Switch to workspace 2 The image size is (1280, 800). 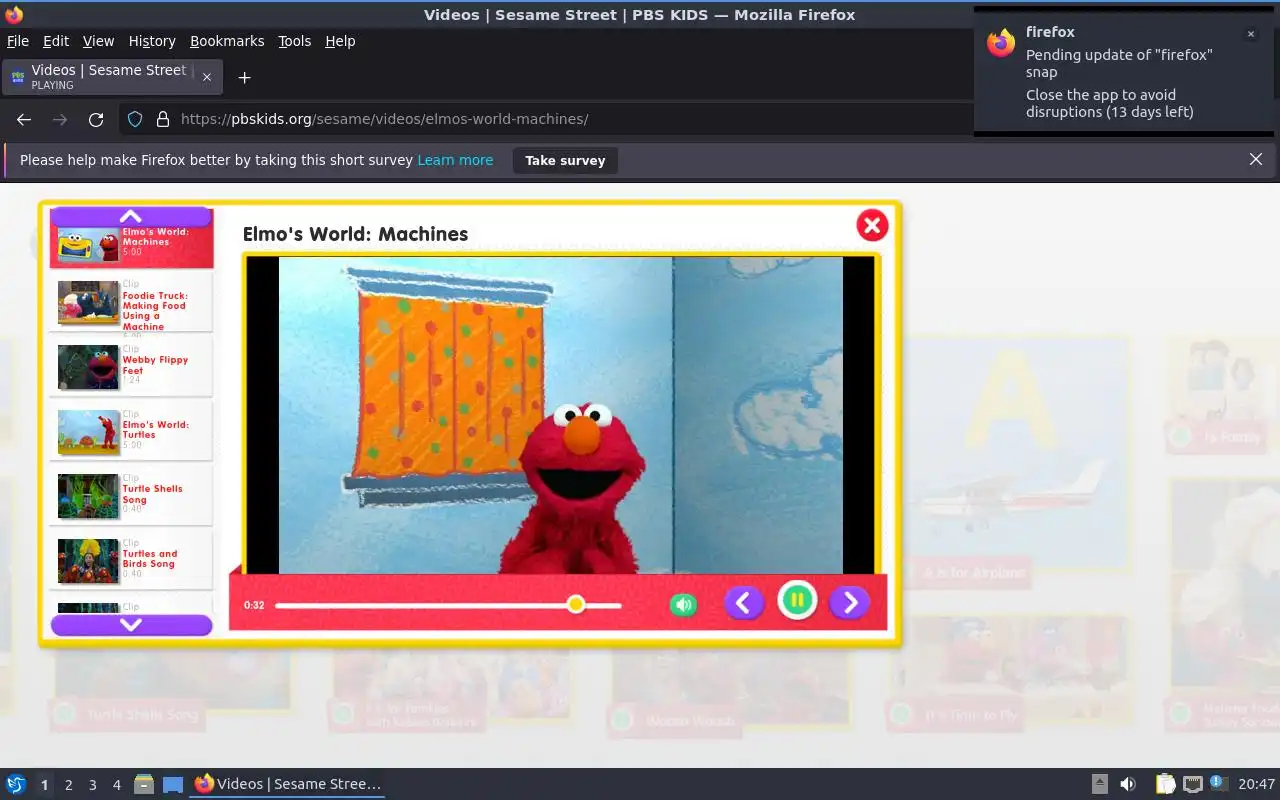pos(68,785)
